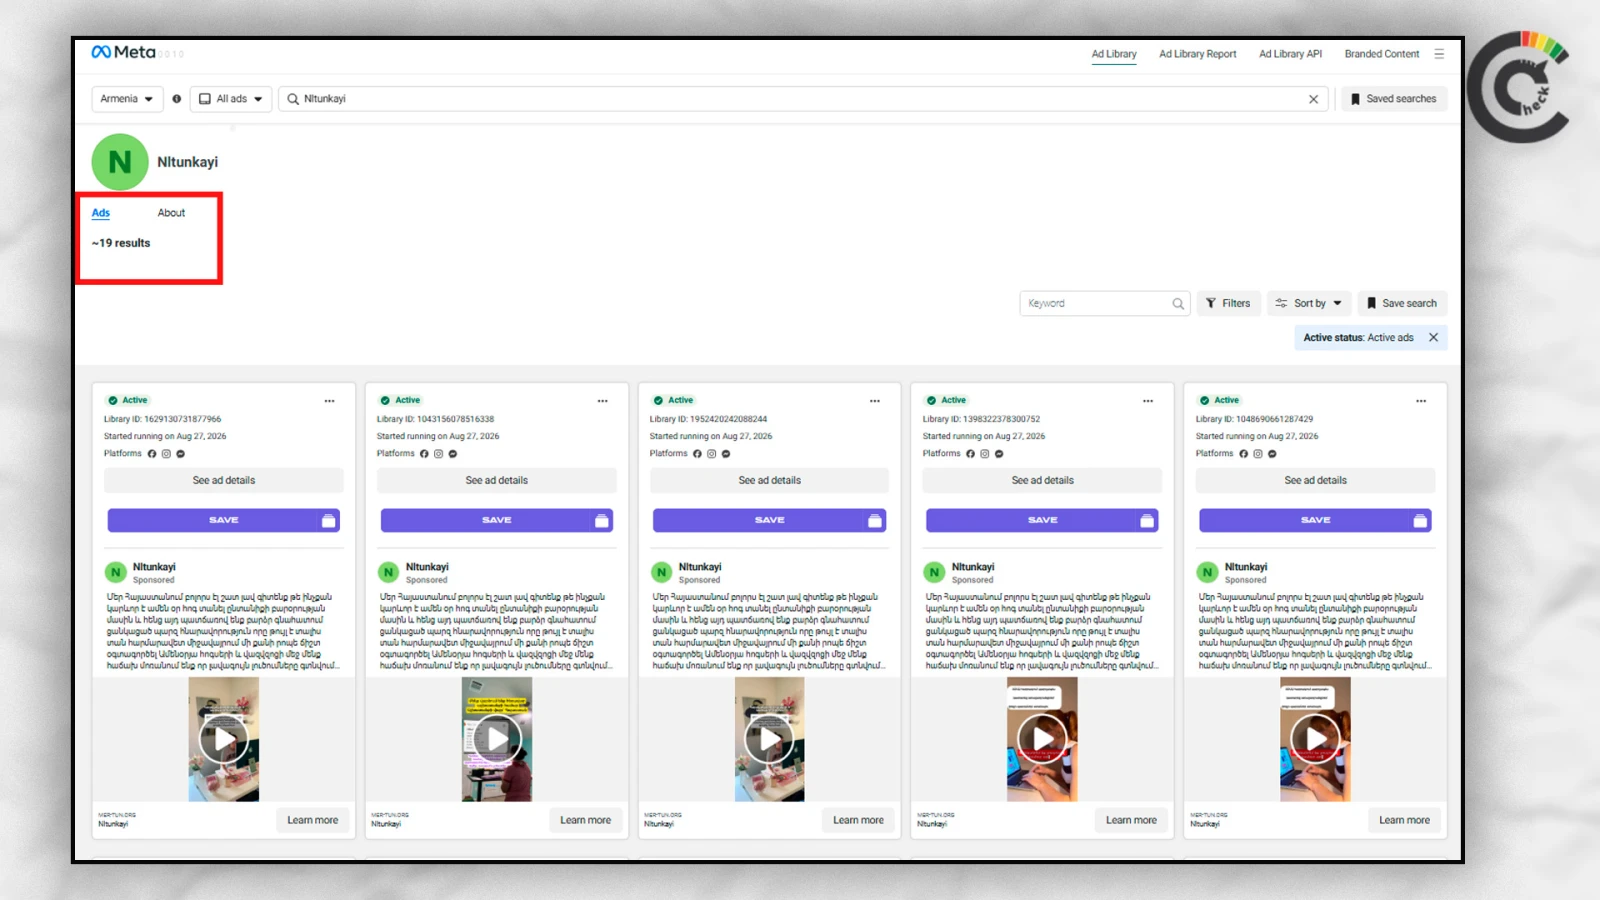Click Learn more on ad 1629130731877966

(313, 821)
